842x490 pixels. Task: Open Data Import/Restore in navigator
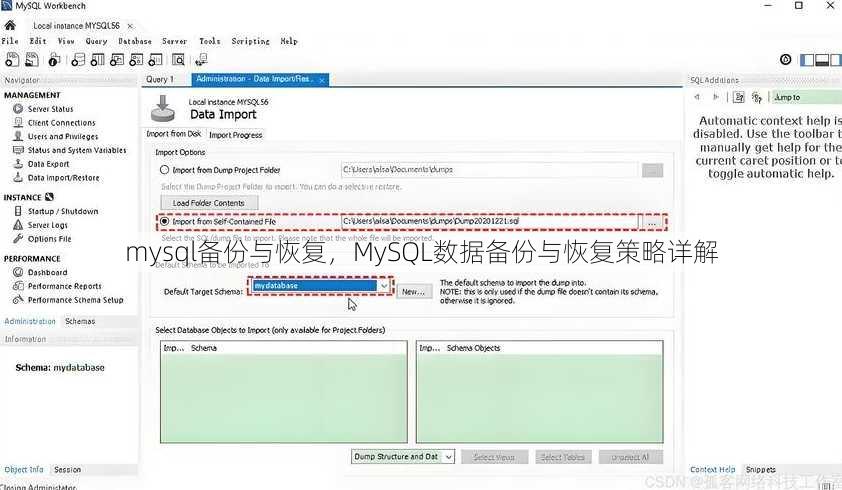63,178
